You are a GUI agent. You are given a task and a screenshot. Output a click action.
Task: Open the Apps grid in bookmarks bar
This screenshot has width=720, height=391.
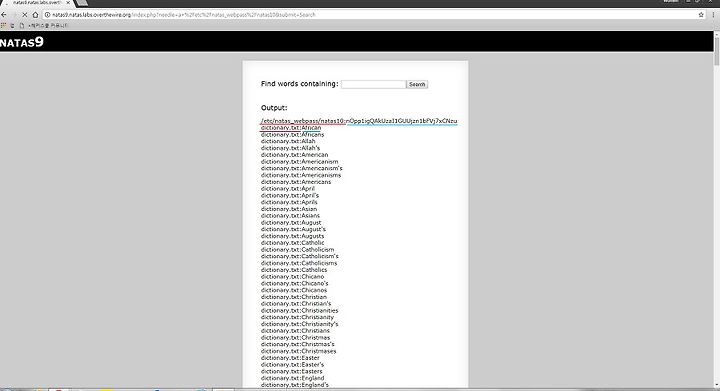(4, 25)
